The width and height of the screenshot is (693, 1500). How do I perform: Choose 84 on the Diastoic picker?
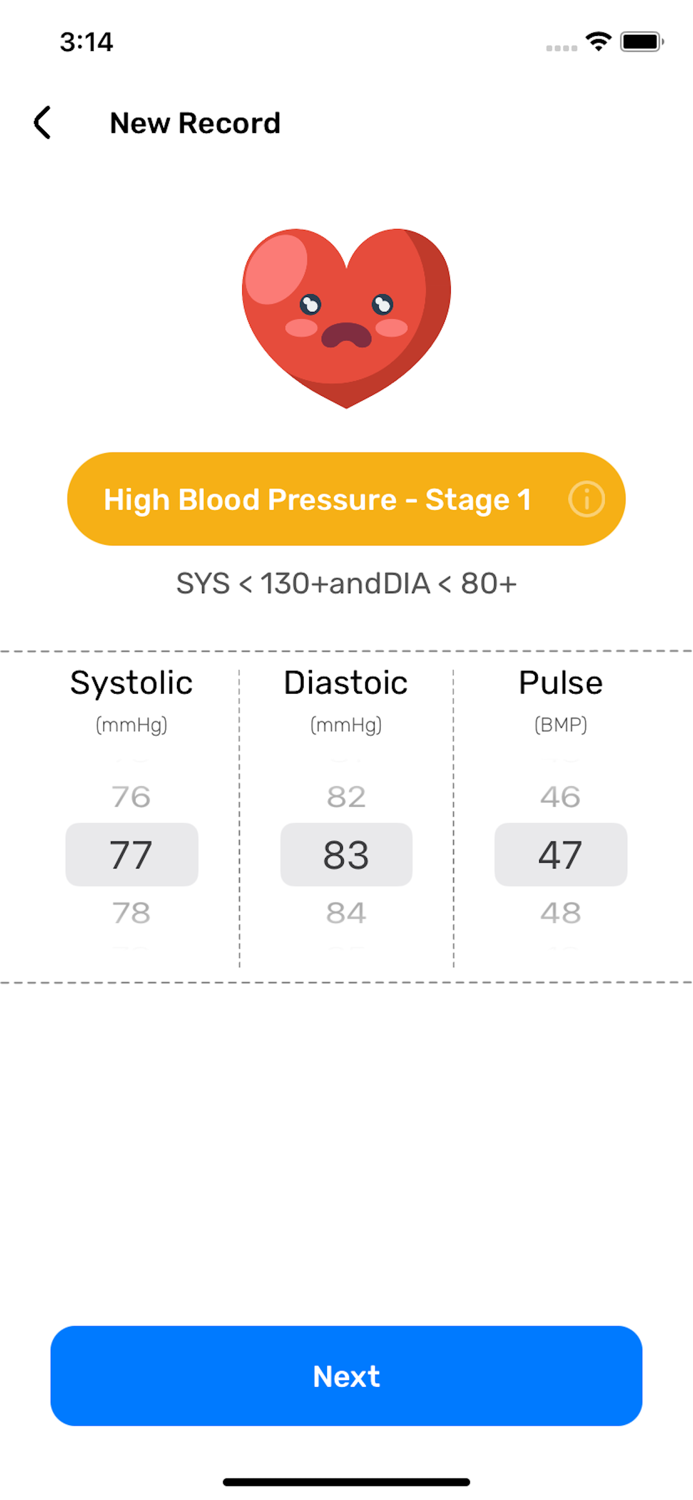coord(346,912)
